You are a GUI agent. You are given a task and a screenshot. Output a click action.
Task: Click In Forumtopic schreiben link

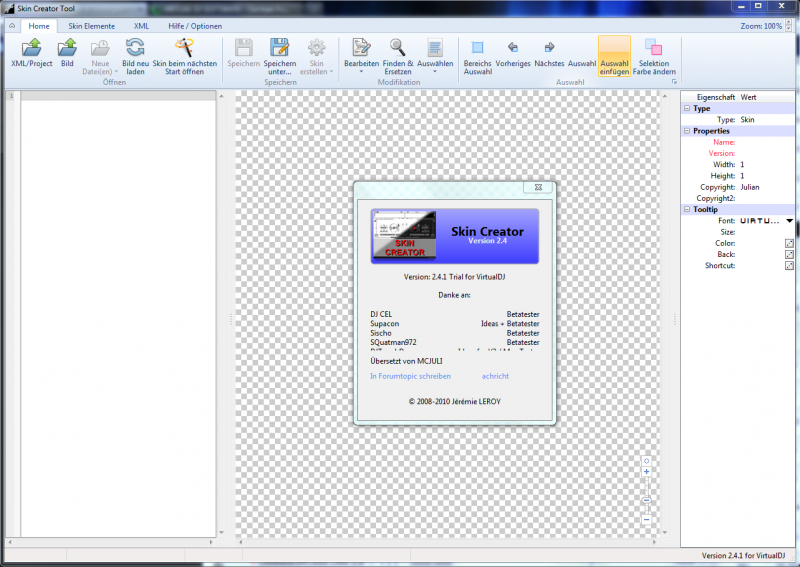(410, 376)
